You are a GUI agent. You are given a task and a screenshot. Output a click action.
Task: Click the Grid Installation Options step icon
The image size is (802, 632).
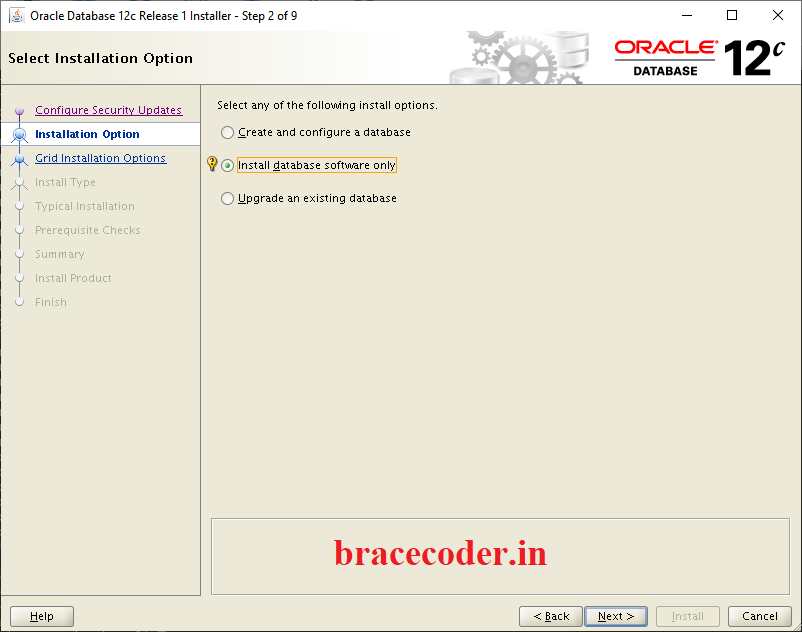[x=19, y=159]
